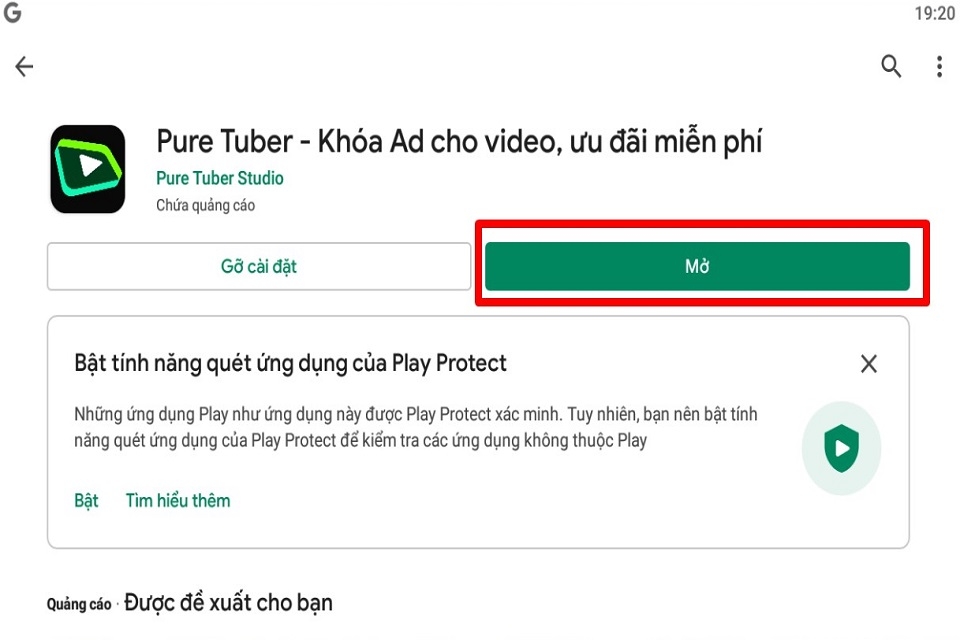Image resolution: width=960 pixels, height=640 pixels.
Task: Click Bật to enable Play Protect scanning
Action: click(87, 500)
